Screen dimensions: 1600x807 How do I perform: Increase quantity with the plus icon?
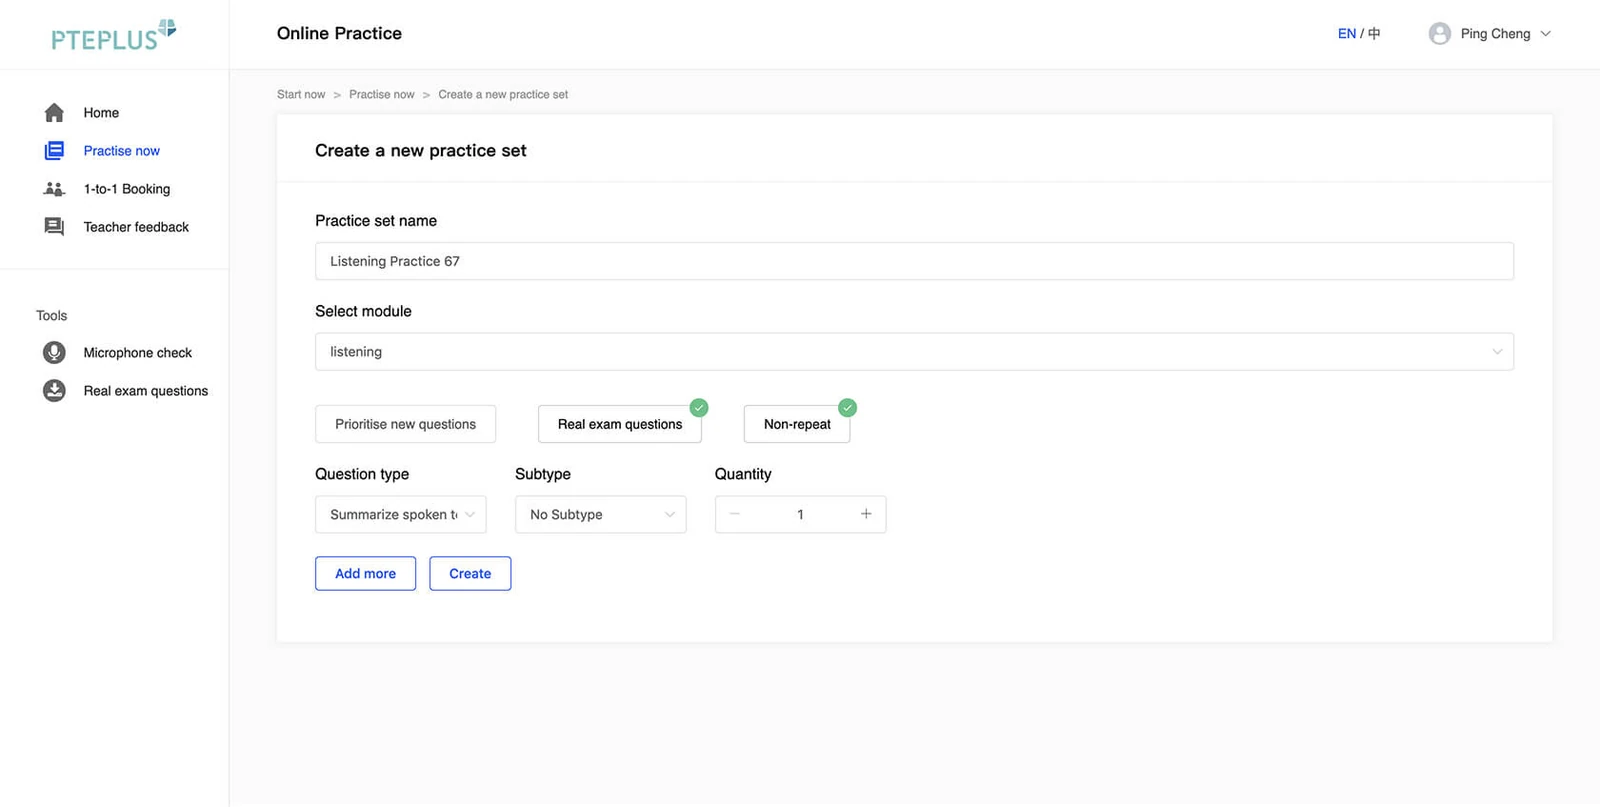866,514
